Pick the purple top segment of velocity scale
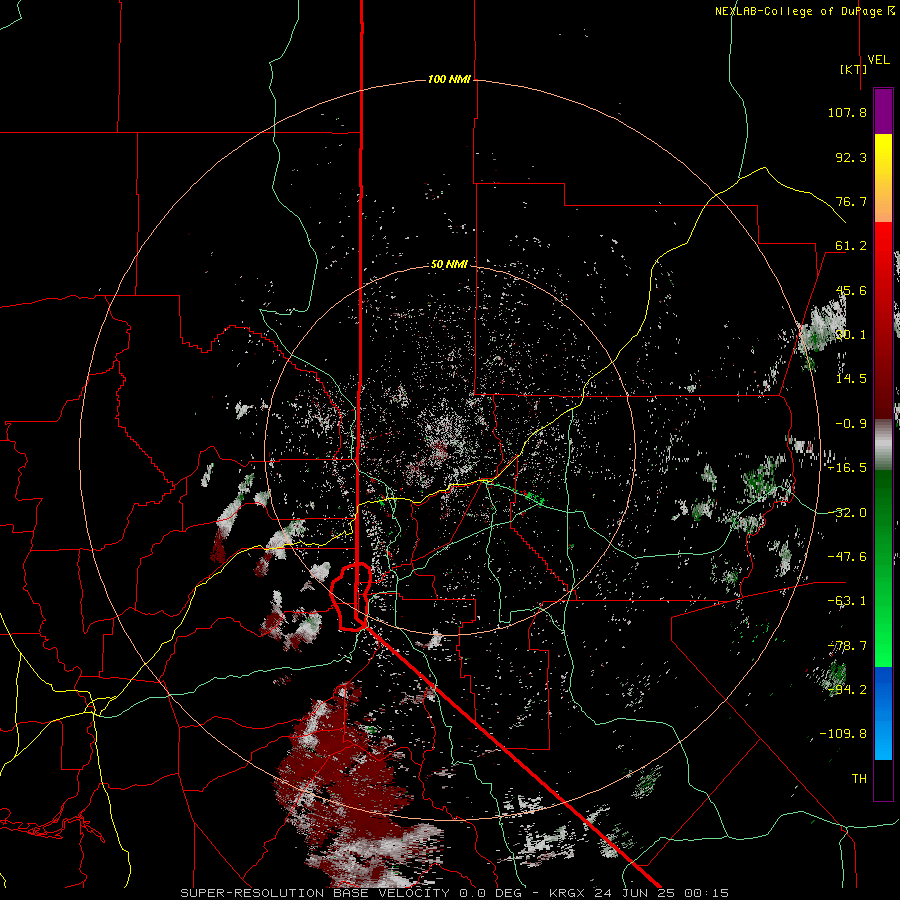Screen dimensions: 900x900 point(883,111)
